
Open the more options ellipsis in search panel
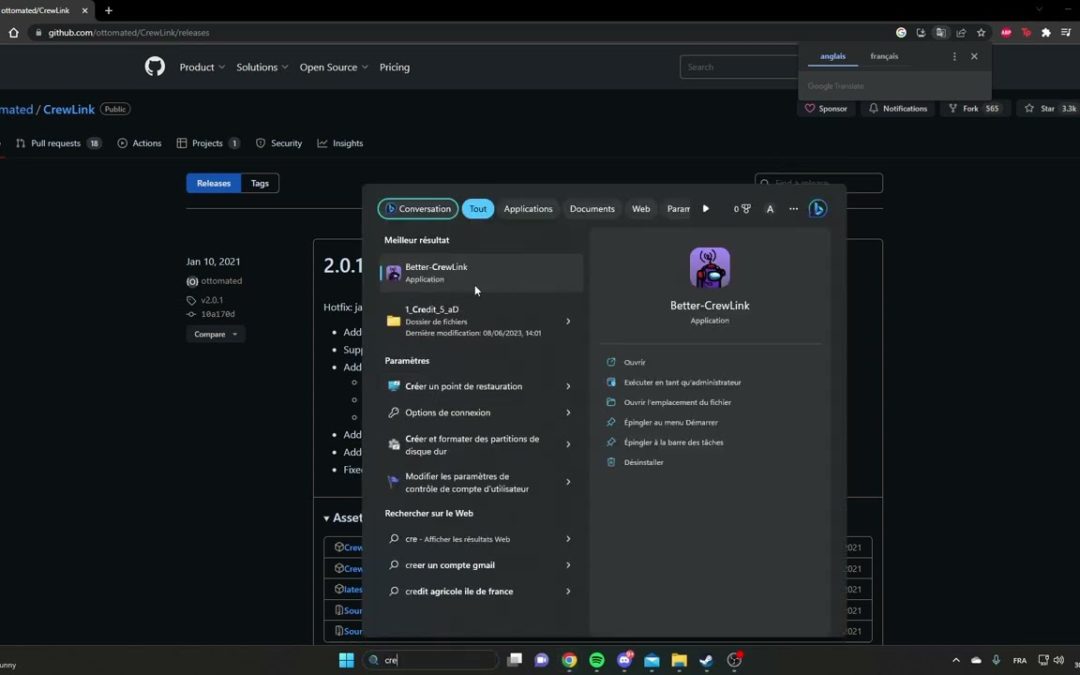[793, 209]
